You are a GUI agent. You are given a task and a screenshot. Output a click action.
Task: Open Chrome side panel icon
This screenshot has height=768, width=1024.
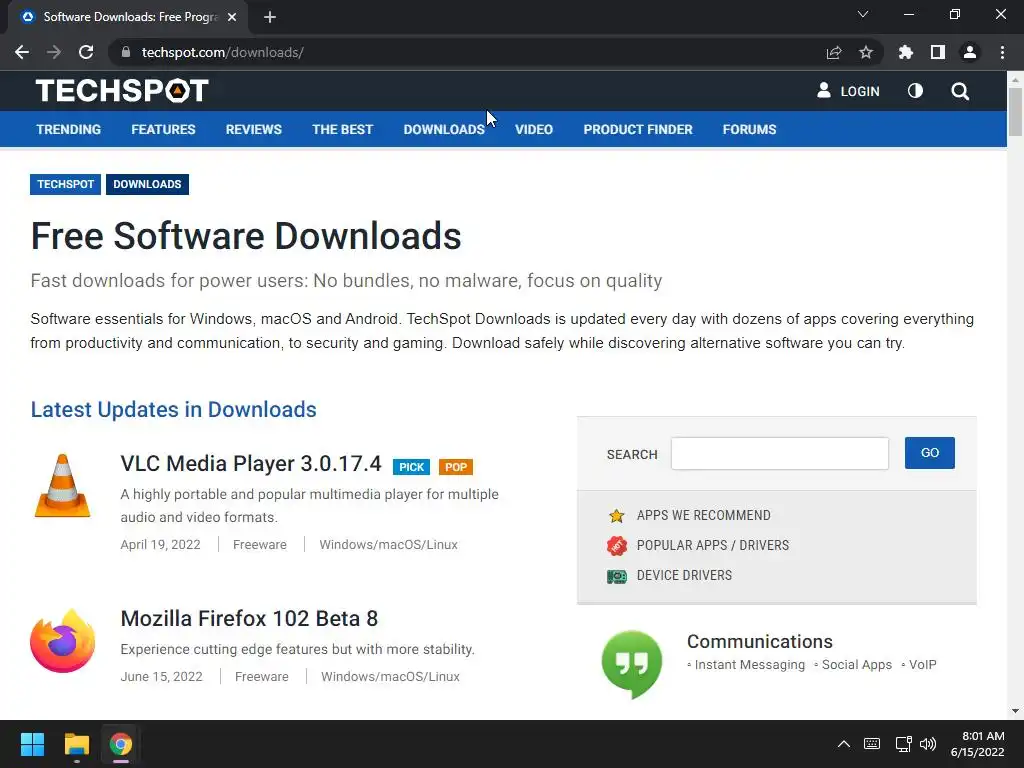[938, 52]
